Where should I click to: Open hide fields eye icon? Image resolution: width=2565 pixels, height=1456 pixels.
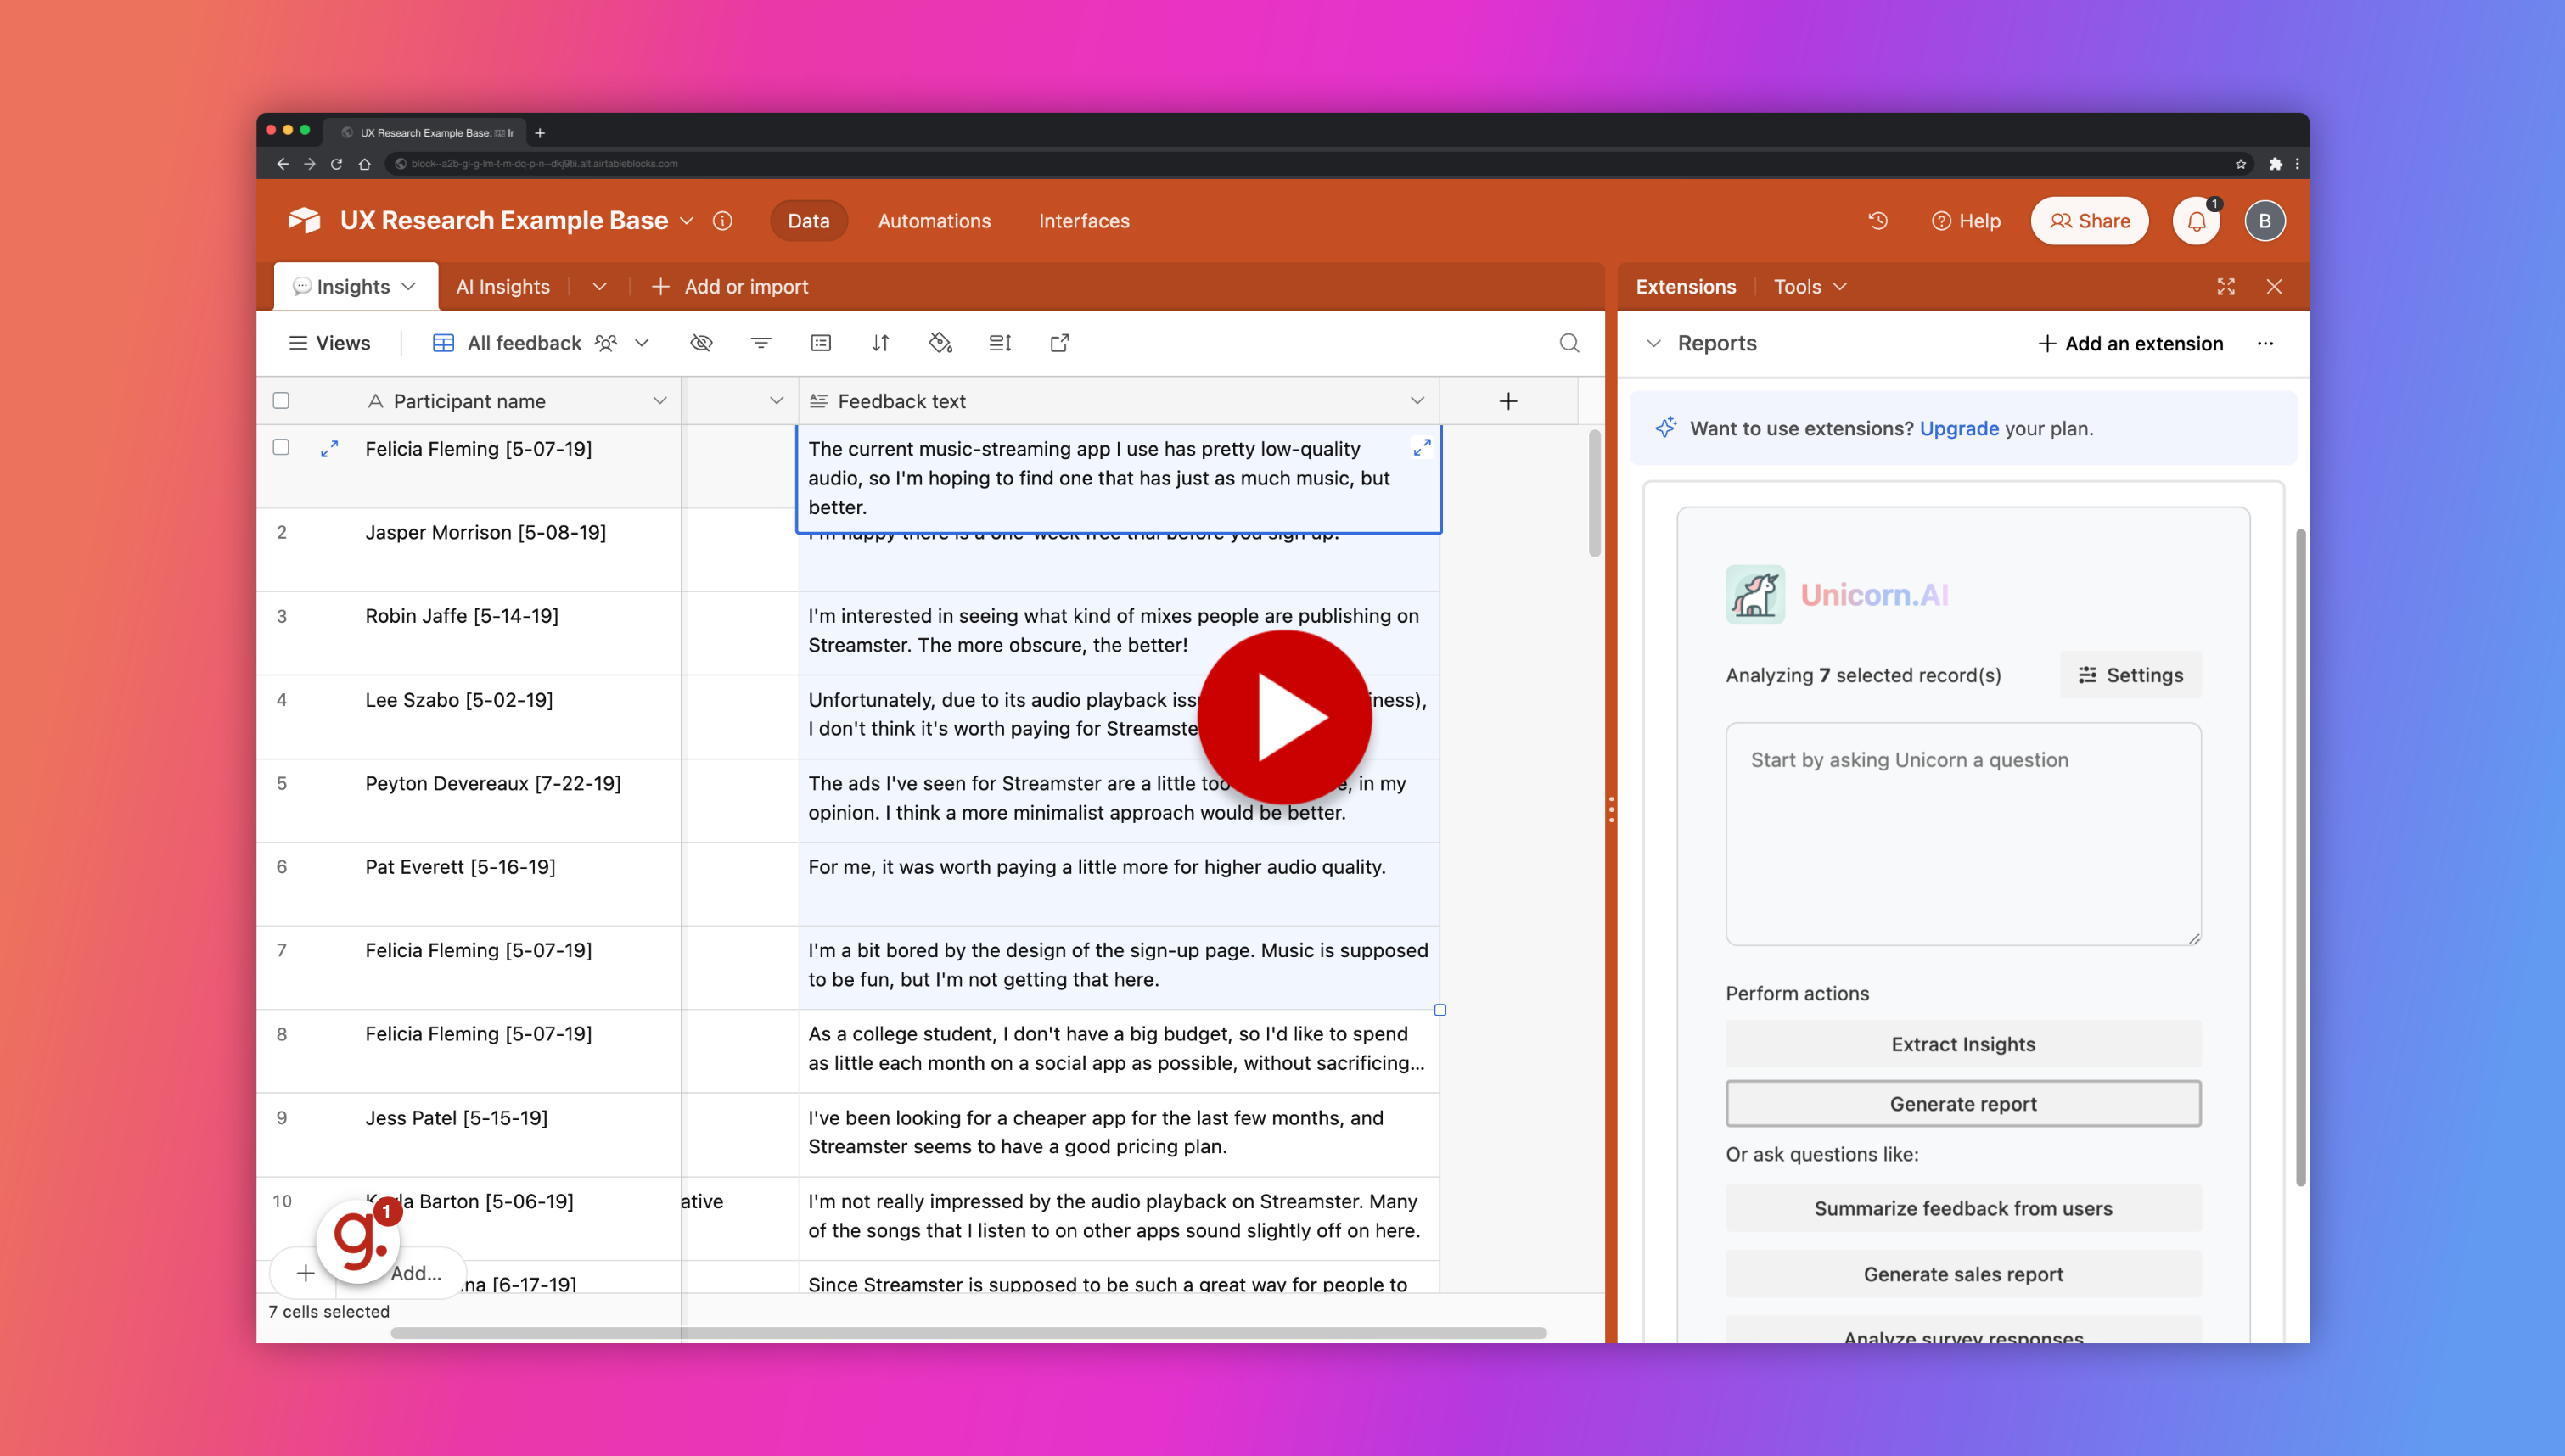[701, 343]
